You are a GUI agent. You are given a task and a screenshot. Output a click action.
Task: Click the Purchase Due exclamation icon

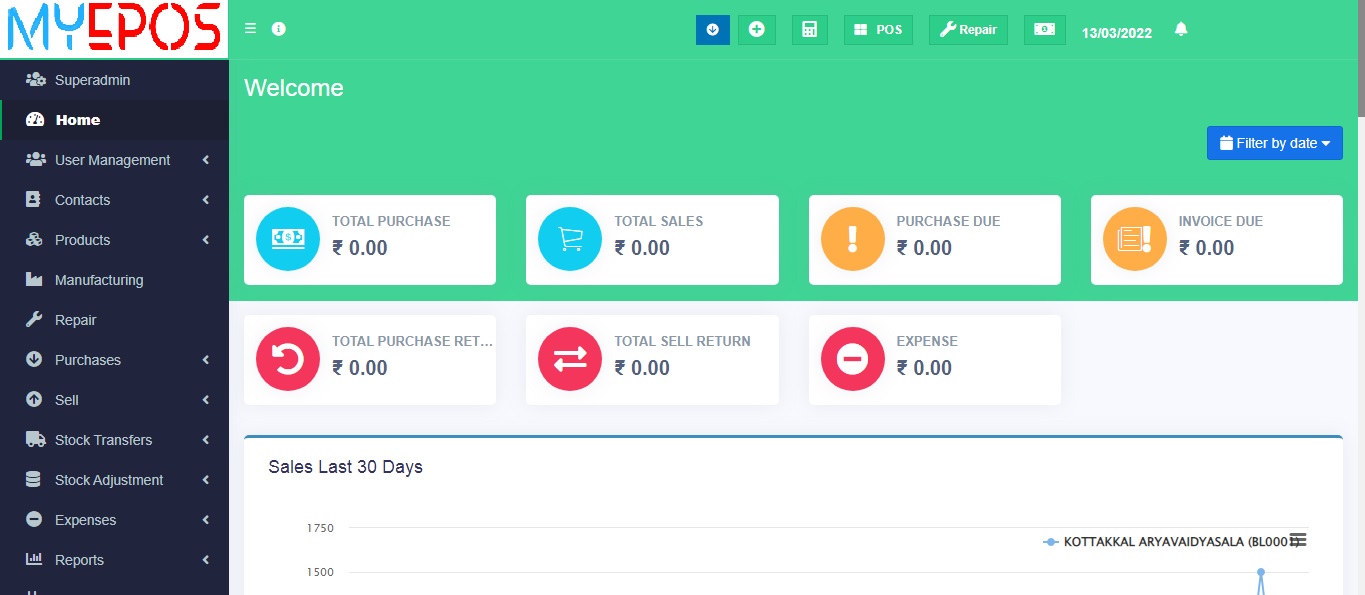853,238
